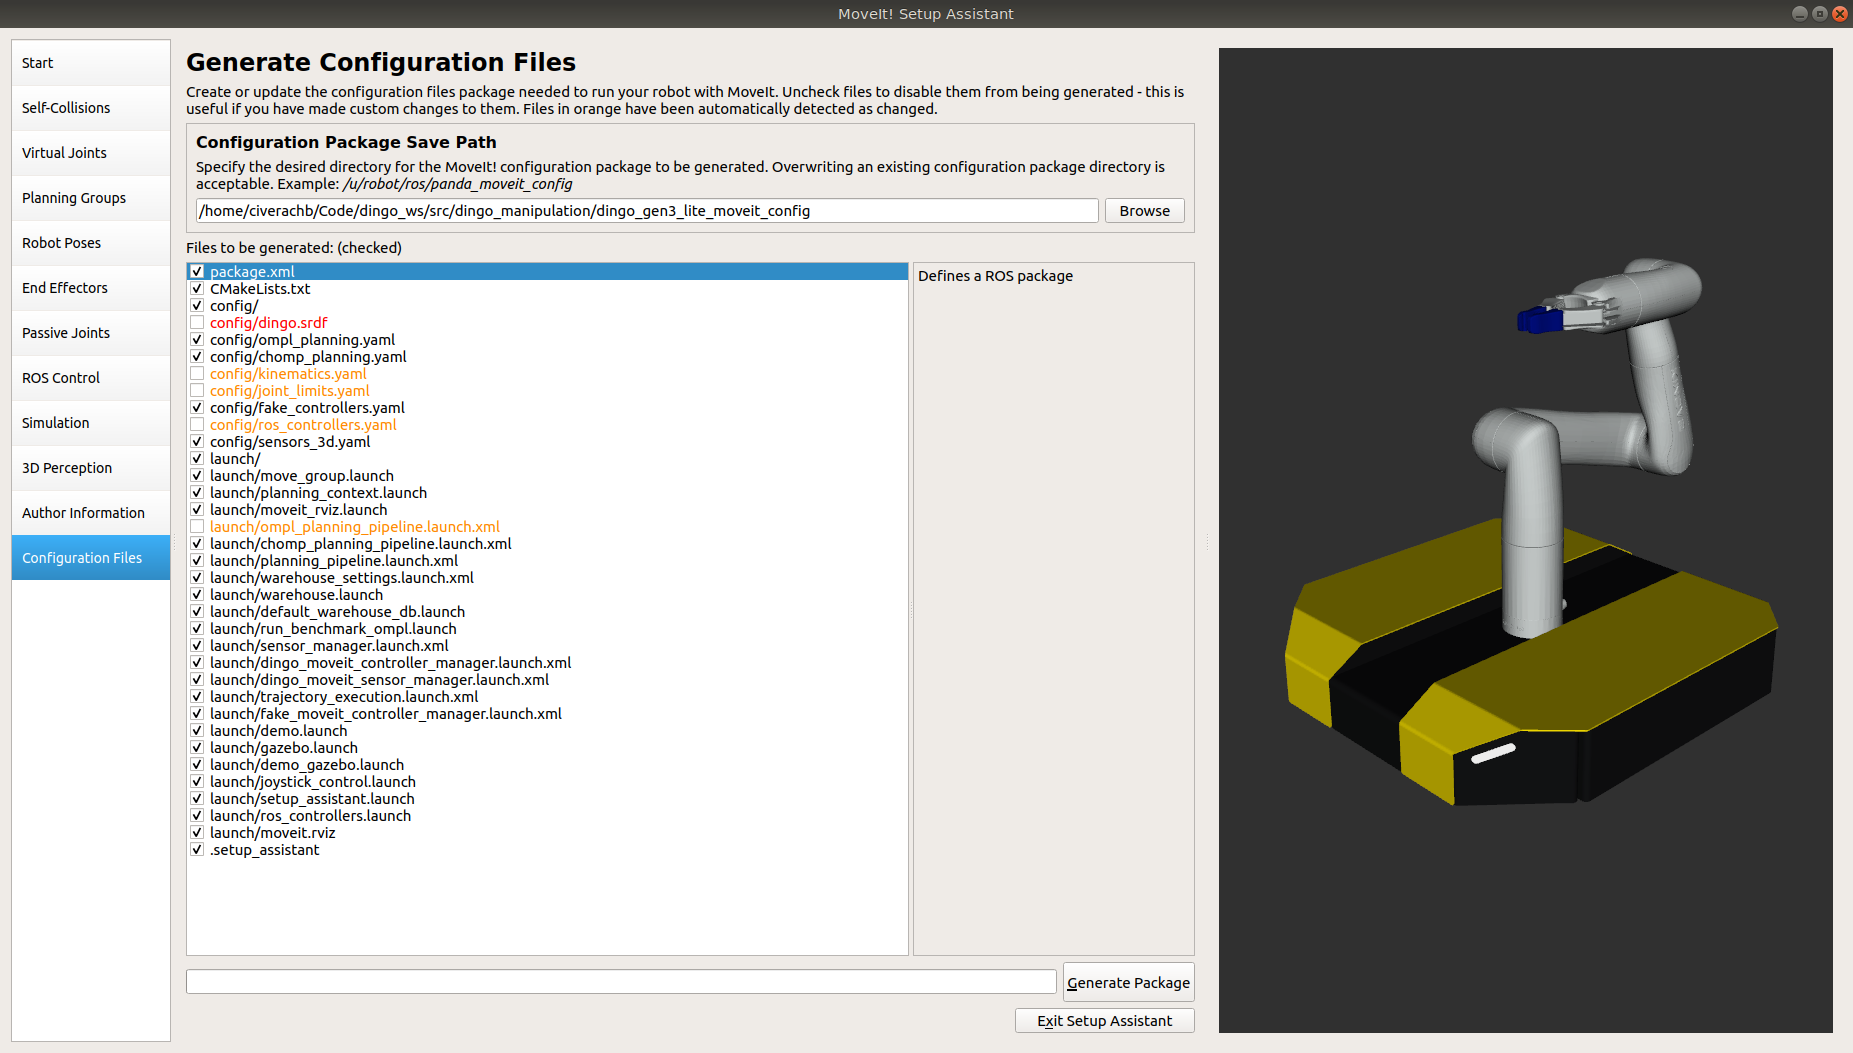Uncheck CMakeLists.txt checkbox
1853x1053 pixels.
click(x=197, y=289)
